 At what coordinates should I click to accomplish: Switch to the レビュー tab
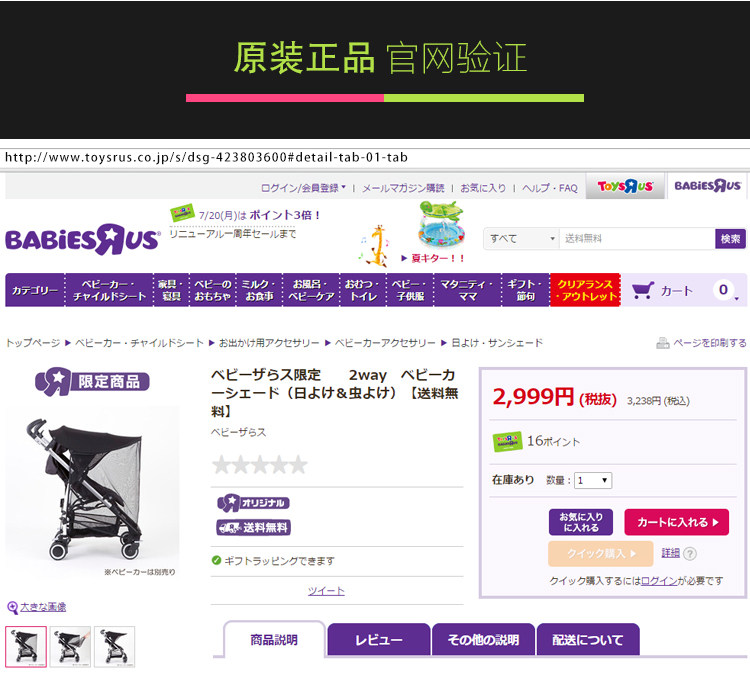point(378,639)
